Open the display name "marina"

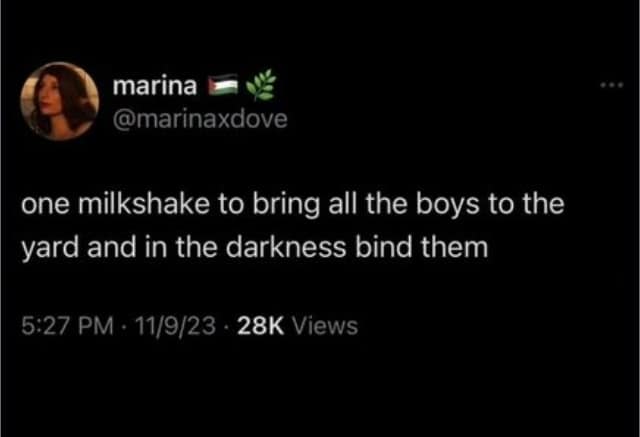(x=155, y=86)
